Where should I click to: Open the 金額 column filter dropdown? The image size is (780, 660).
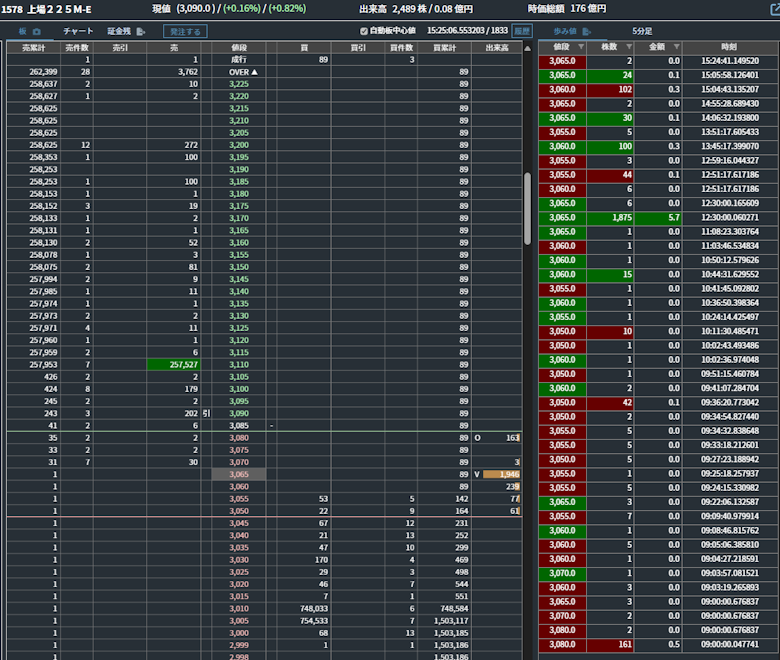pos(677,47)
